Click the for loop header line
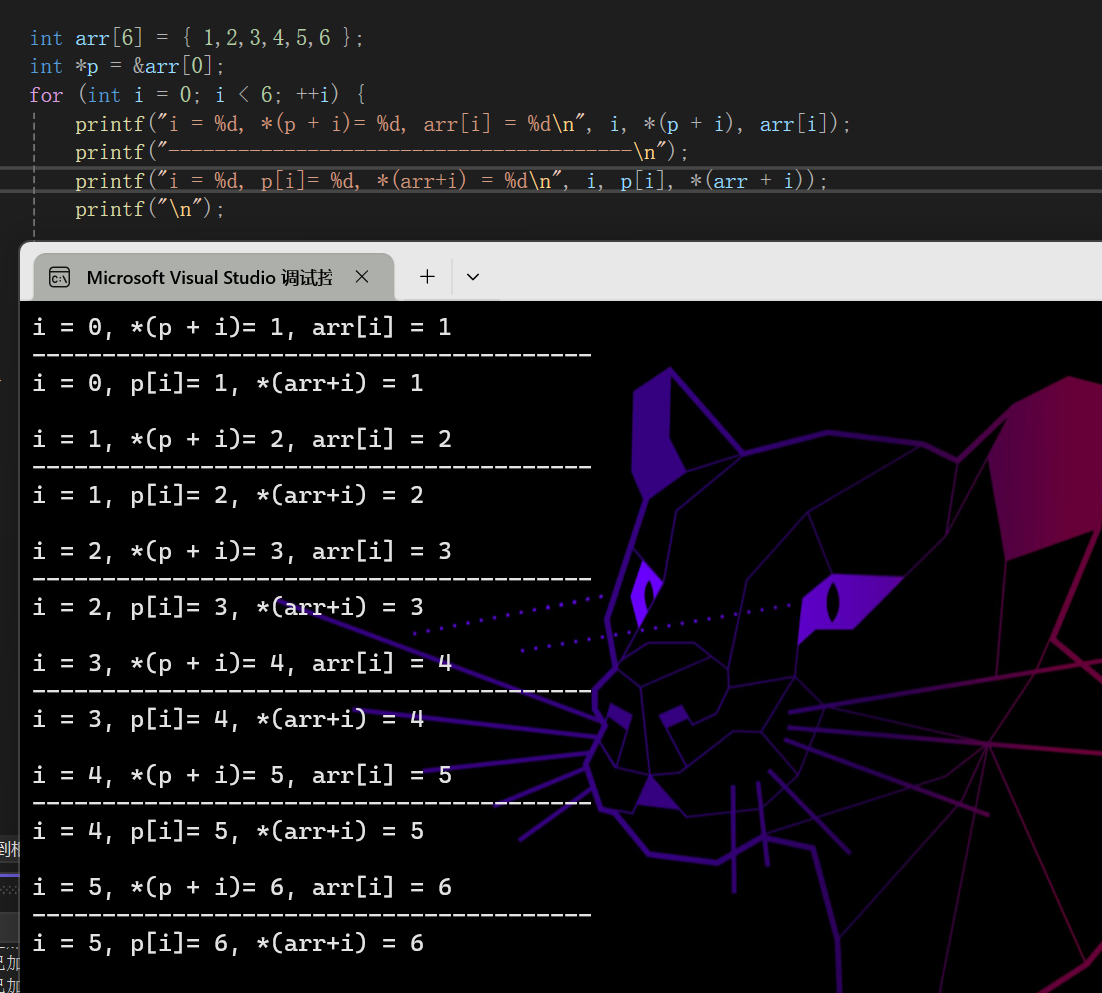 [197, 94]
